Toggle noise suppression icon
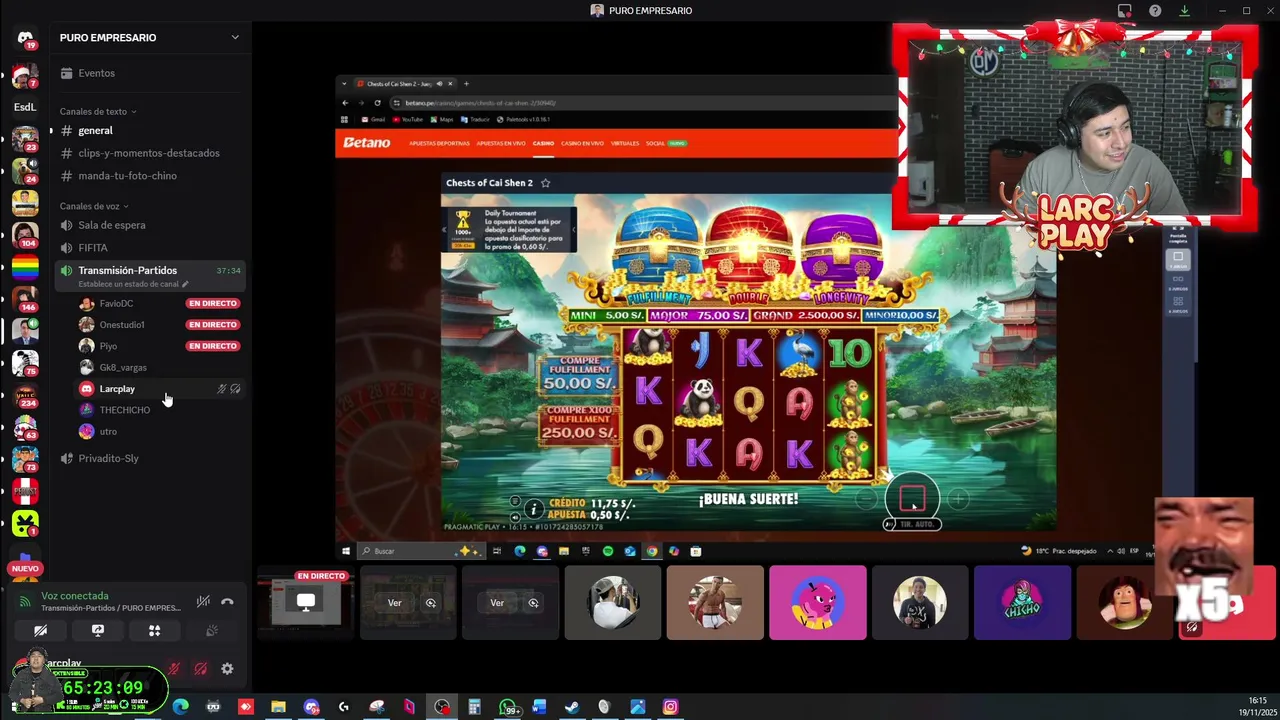This screenshot has height=720, width=1280. pos(203,601)
